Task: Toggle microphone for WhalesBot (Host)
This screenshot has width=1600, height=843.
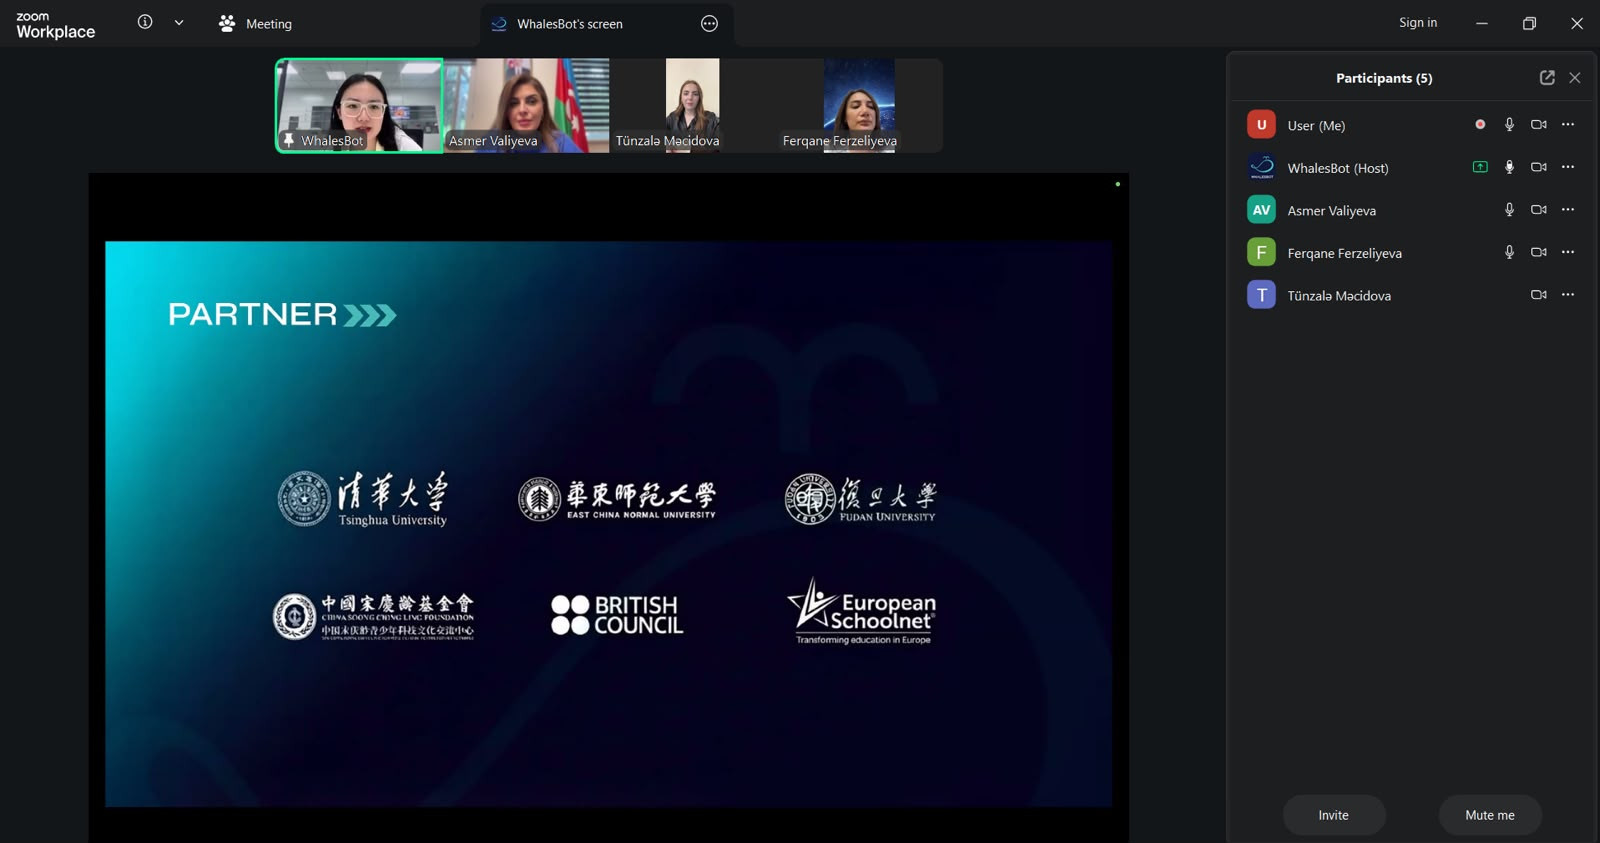Action: (x=1510, y=167)
